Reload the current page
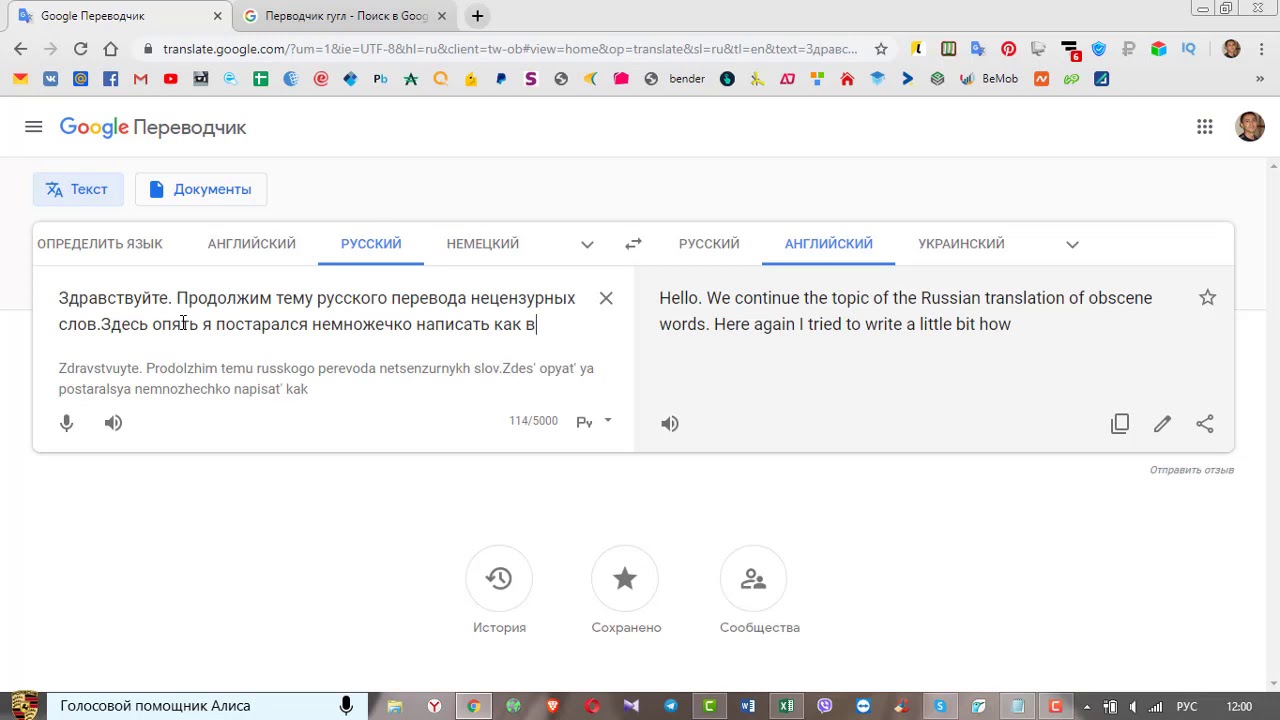This screenshot has height=720, width=1280. point(81,49)
